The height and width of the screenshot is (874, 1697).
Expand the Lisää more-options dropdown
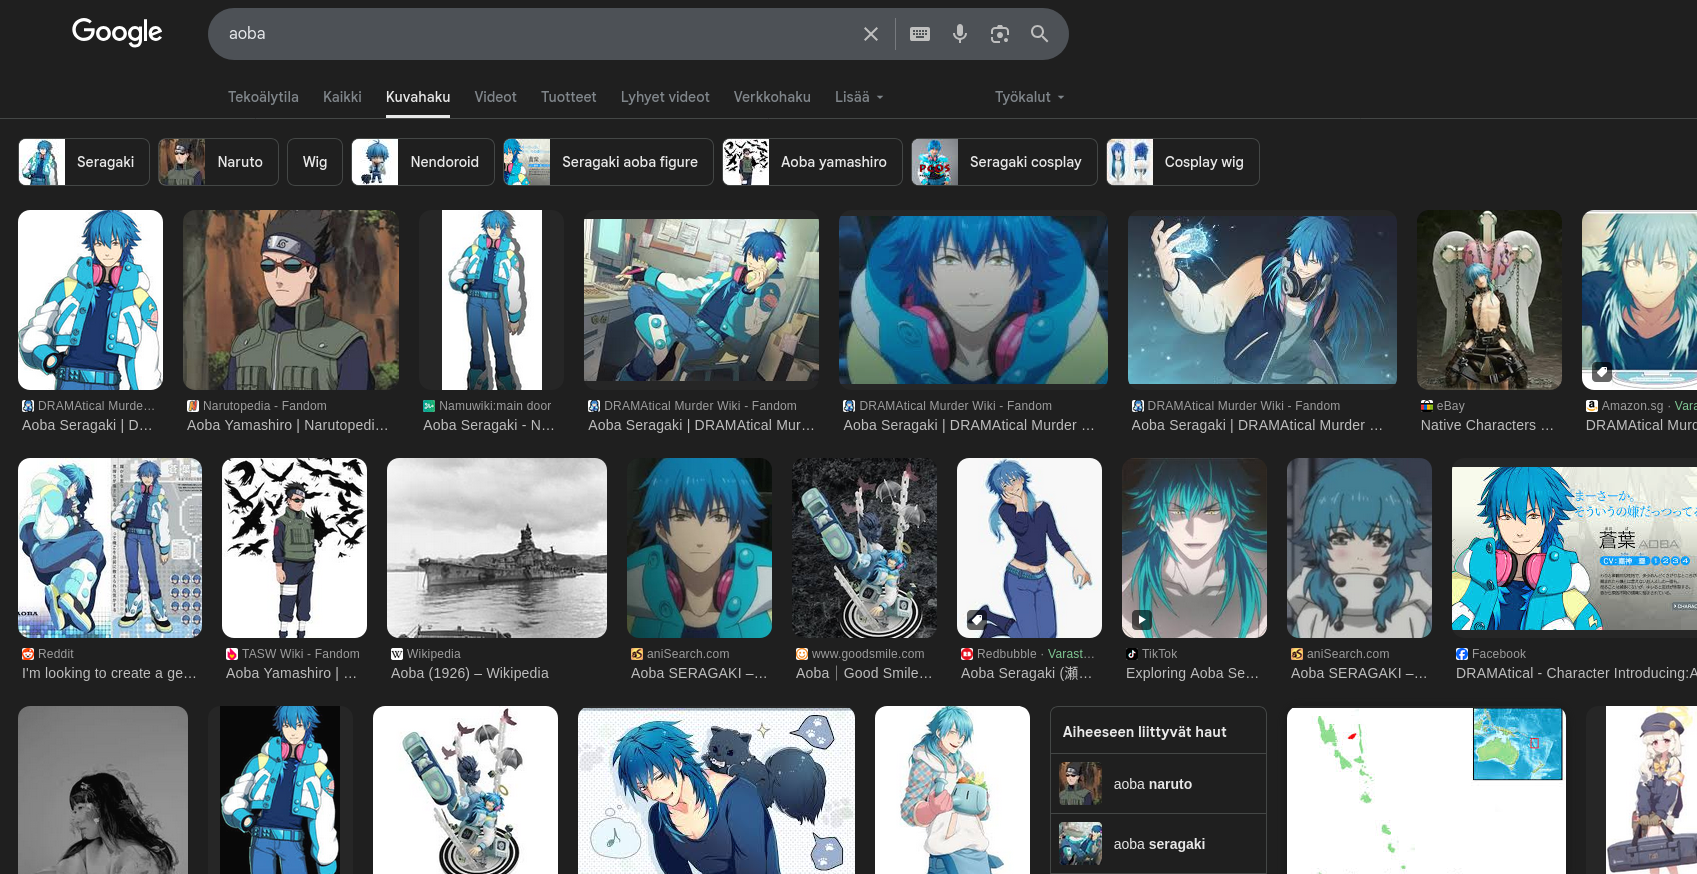tap(860, 97)
